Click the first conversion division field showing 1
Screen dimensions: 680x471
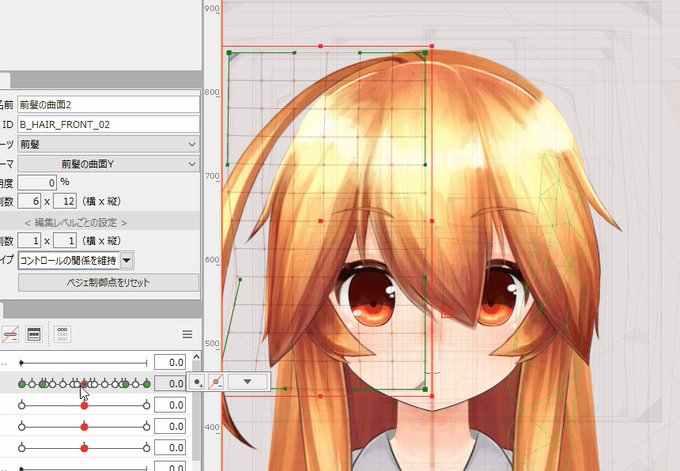click(29, 241)
